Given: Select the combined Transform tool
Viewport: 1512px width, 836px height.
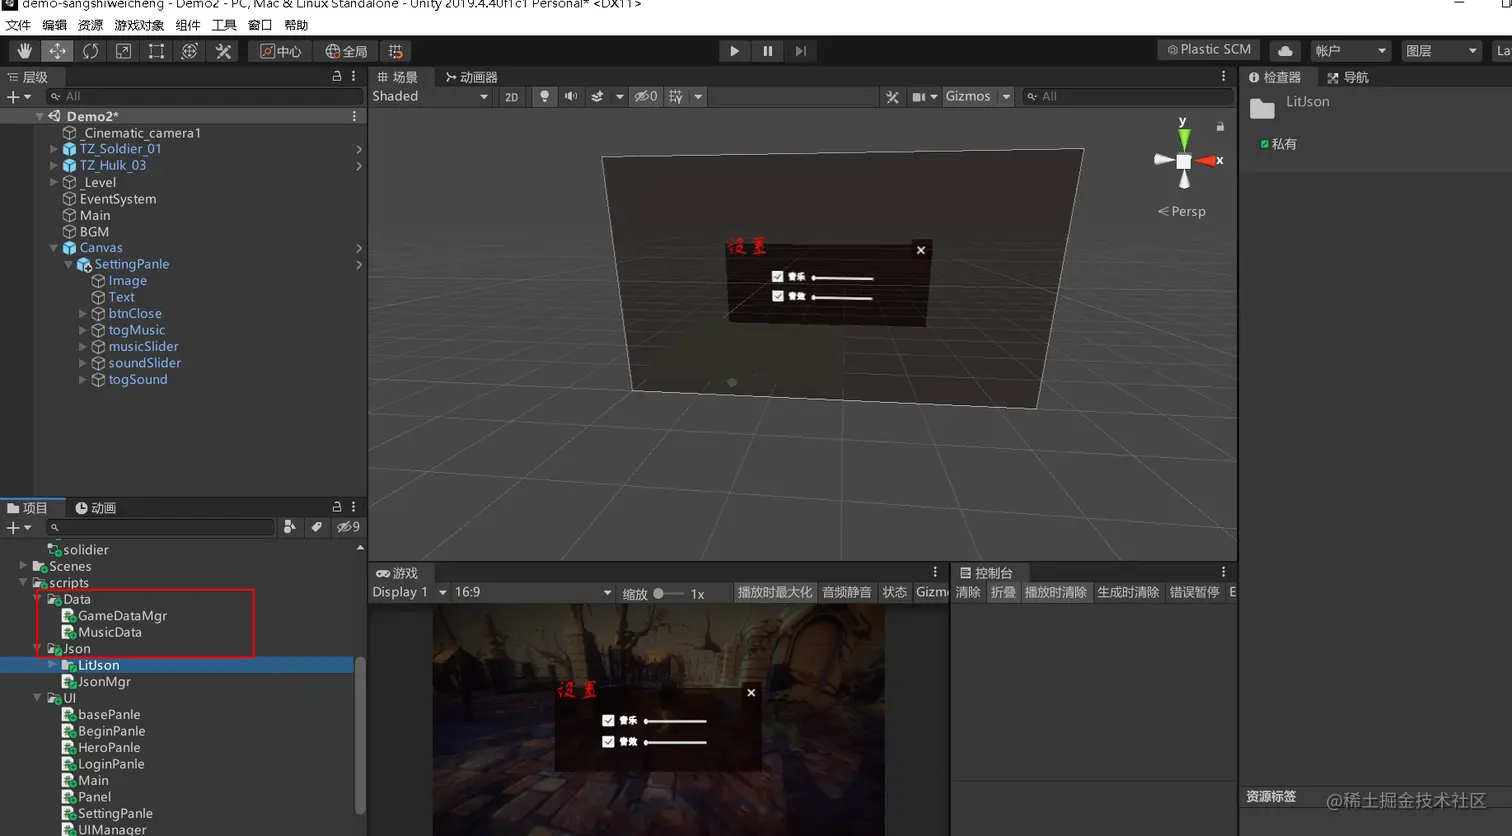Looking at the screenshot, I should (x=189, y=51).
